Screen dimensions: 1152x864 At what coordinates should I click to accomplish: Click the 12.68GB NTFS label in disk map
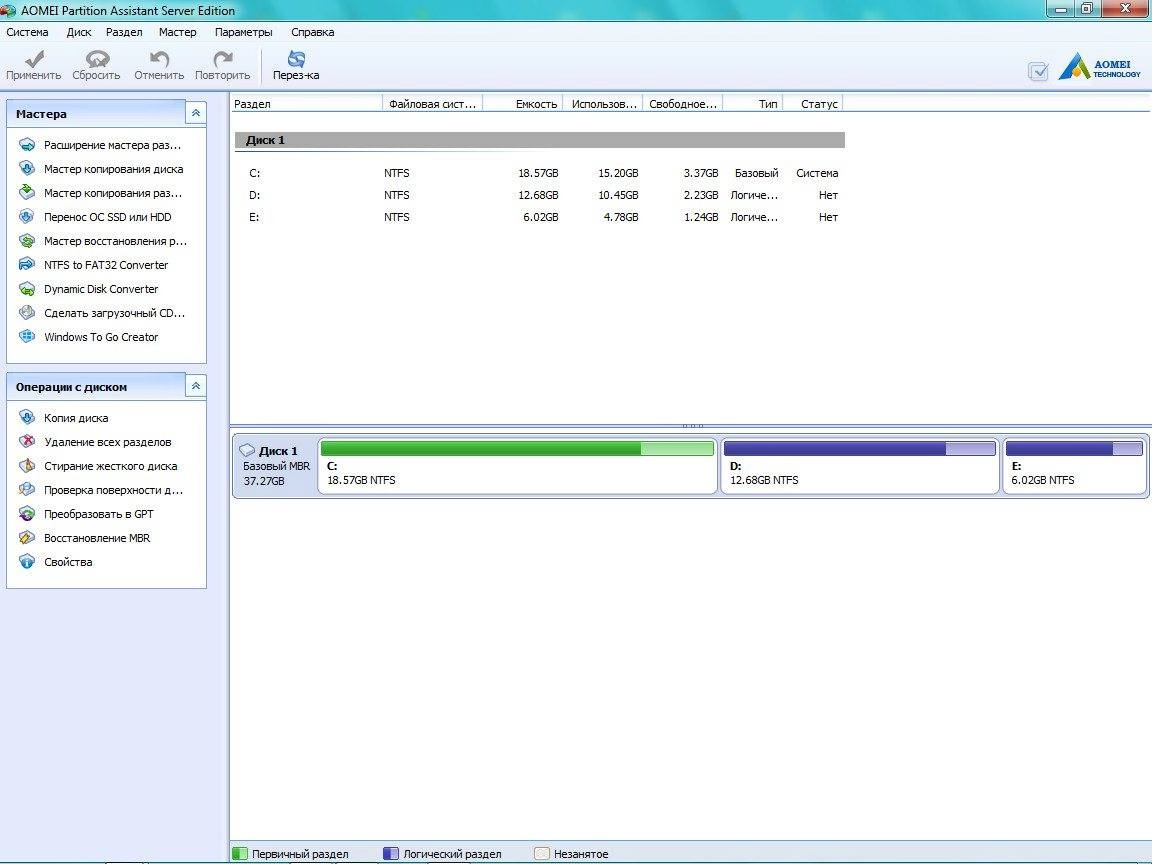(x=764, y=480)
